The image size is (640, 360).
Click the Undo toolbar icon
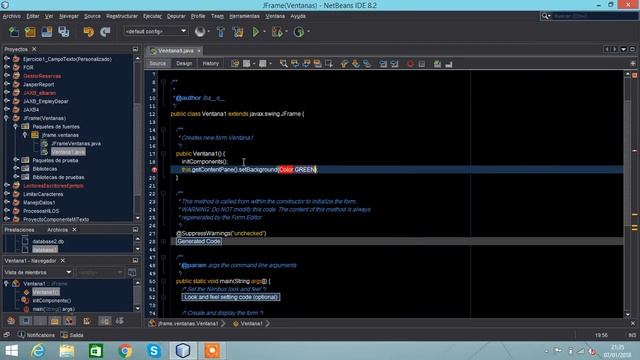(x=88, y=32)
